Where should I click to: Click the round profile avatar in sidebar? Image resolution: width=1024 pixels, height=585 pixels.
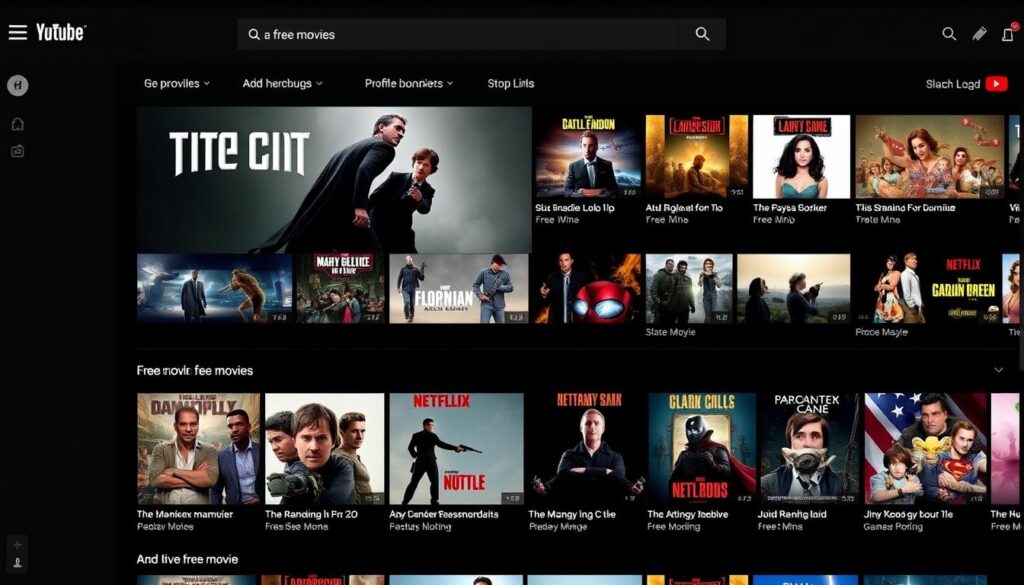[x=18, y=85]
